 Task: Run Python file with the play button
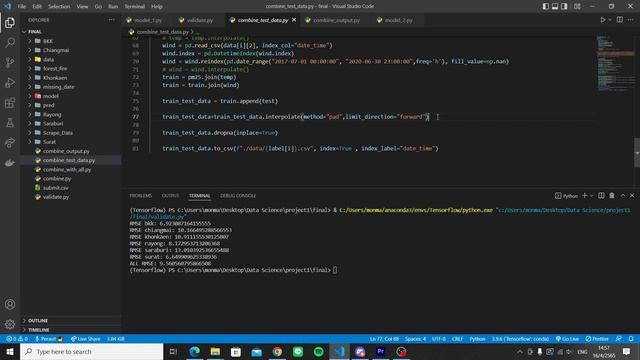click(602, 20)
